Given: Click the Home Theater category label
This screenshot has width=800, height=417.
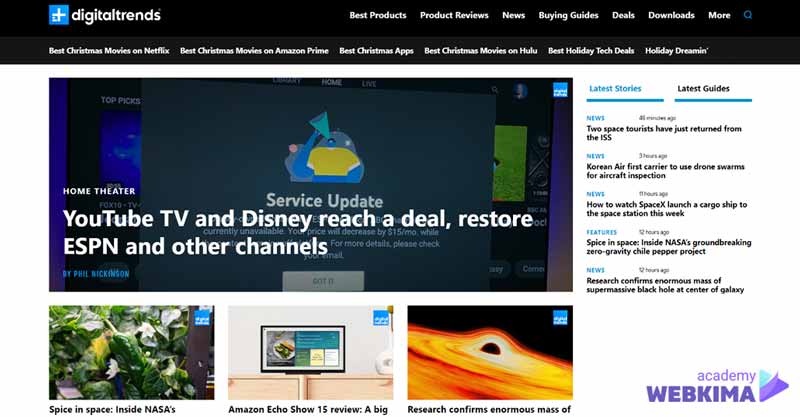Looking at the screenshot, I should [x=99, y=191].
